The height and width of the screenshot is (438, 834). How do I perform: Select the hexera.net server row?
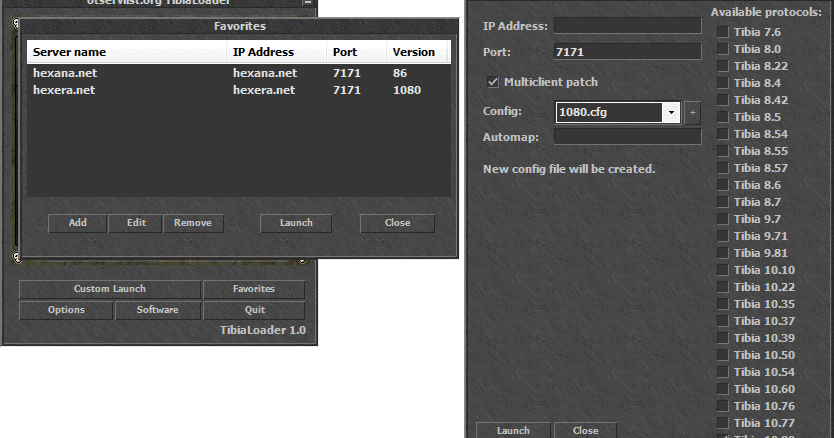239,90
